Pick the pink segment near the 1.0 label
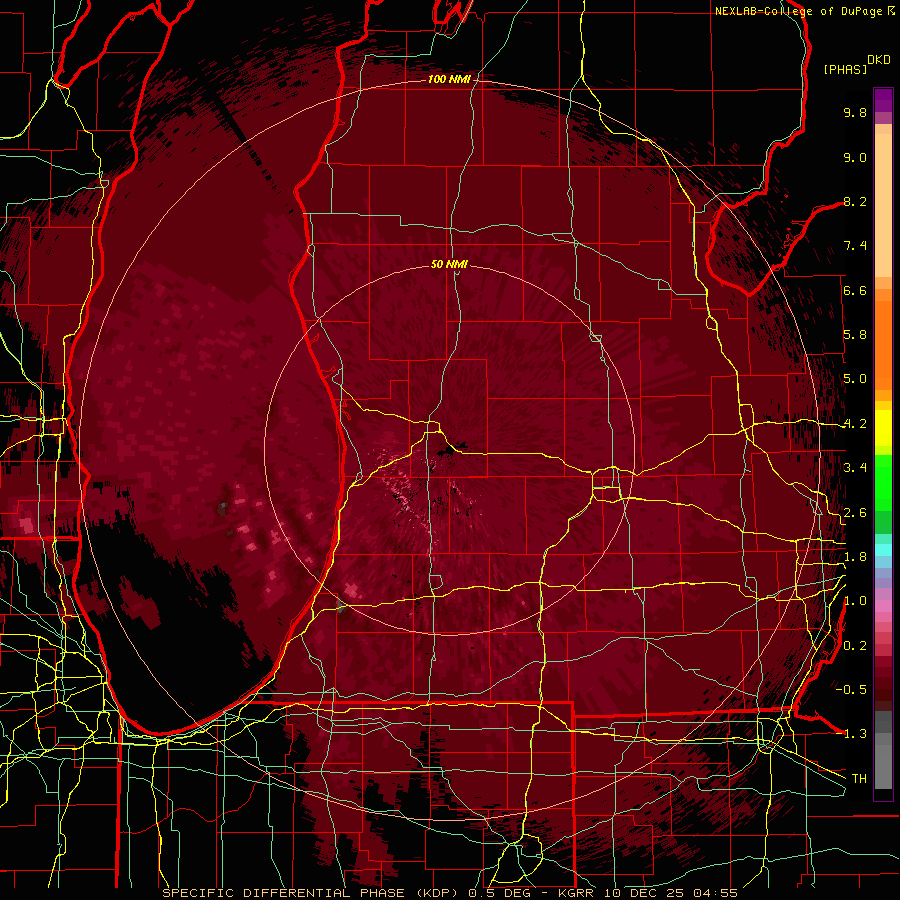The image size is (900, 900). coord(883,606)
